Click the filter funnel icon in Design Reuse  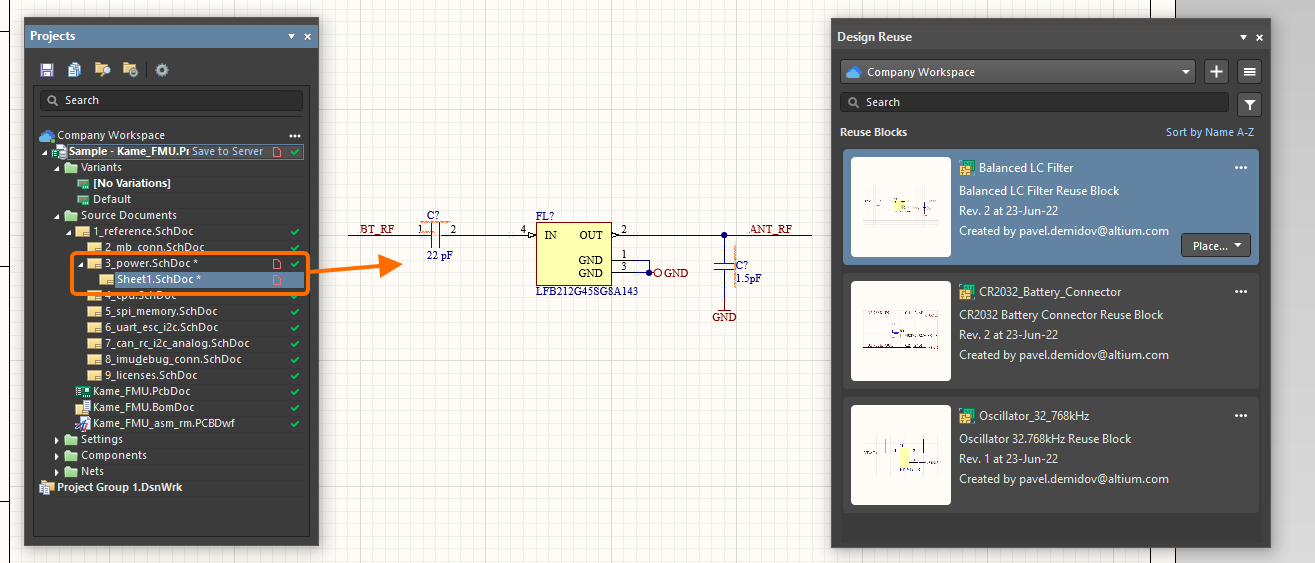click(x=1249, y=104)
